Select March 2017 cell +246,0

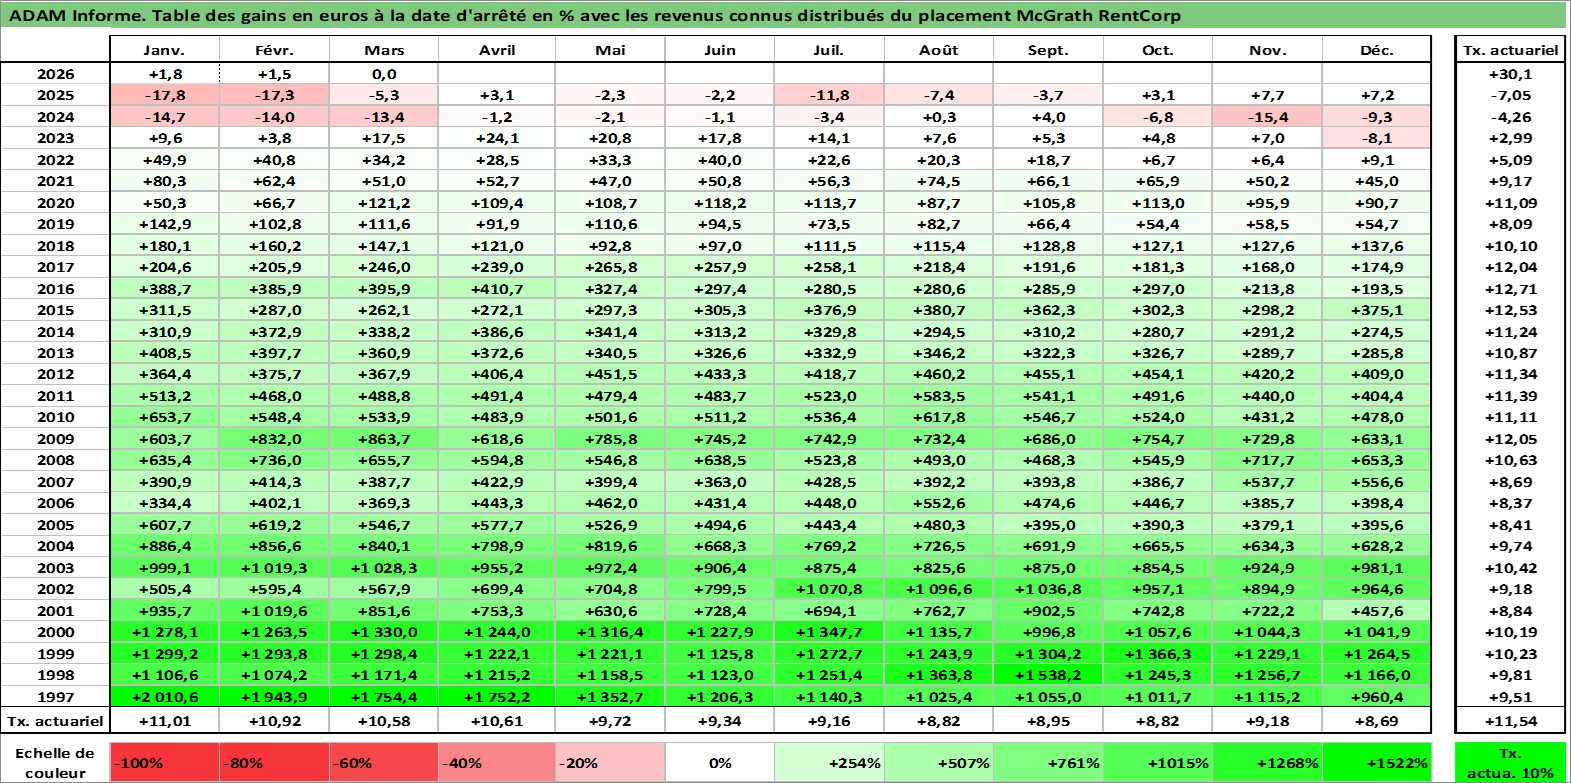pyautogui.click(x=384, y=267)
